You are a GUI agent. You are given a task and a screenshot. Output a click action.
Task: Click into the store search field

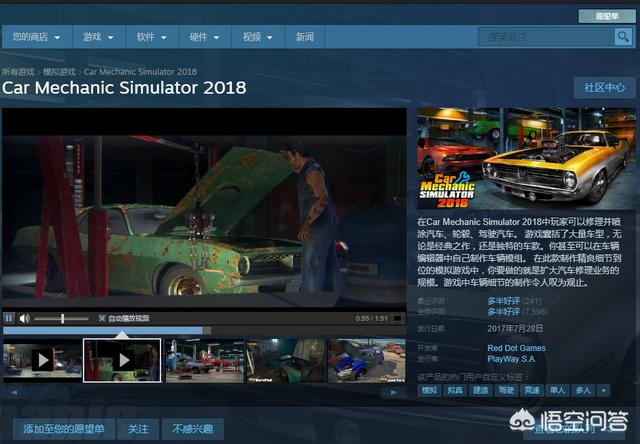tap(547, 37)
